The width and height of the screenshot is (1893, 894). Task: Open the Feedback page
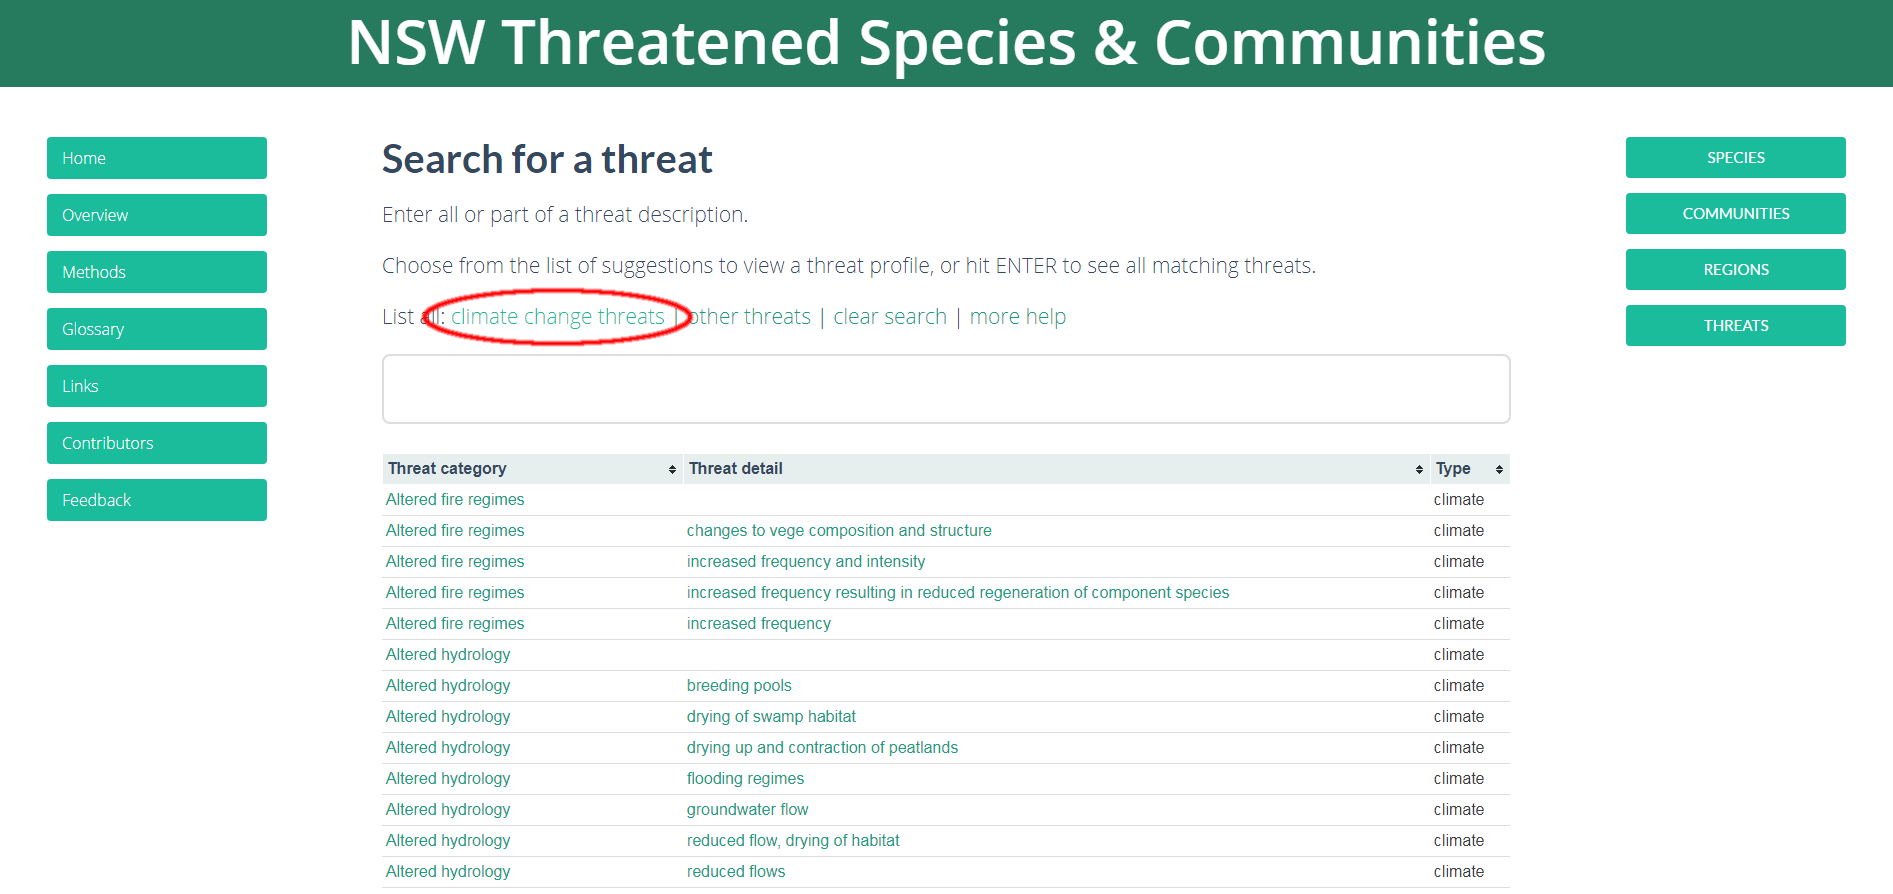tap(157, 500)
